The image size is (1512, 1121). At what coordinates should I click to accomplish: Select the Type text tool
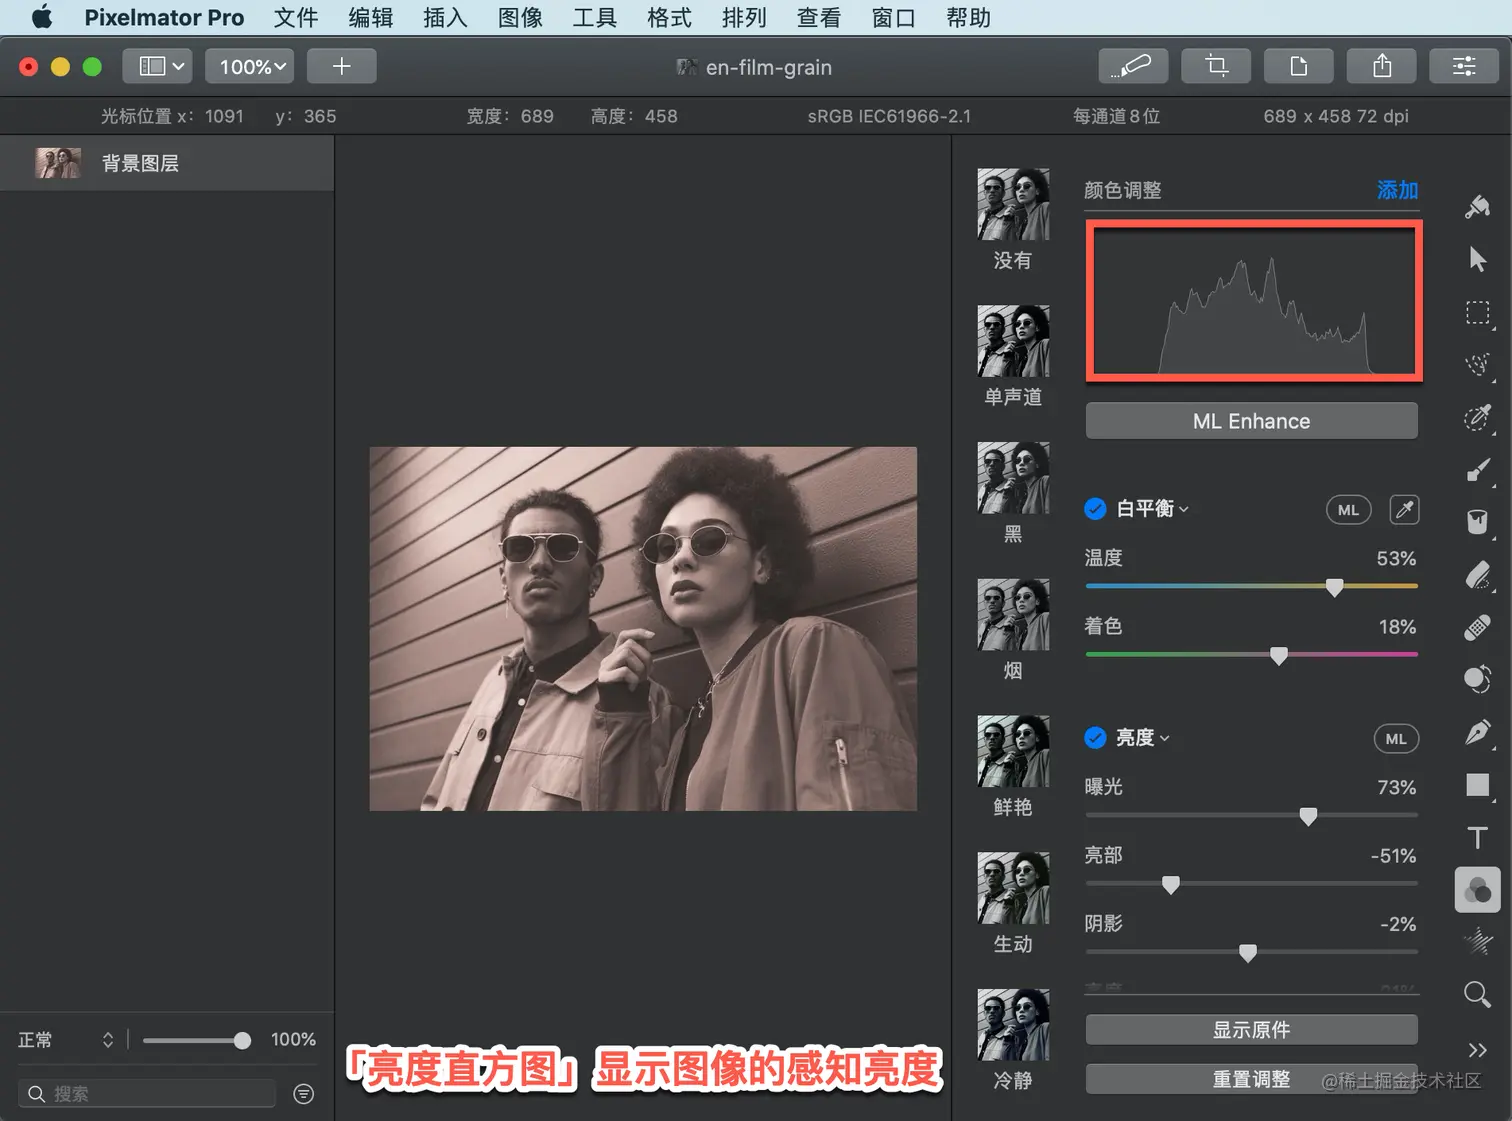pos(1477,837)
